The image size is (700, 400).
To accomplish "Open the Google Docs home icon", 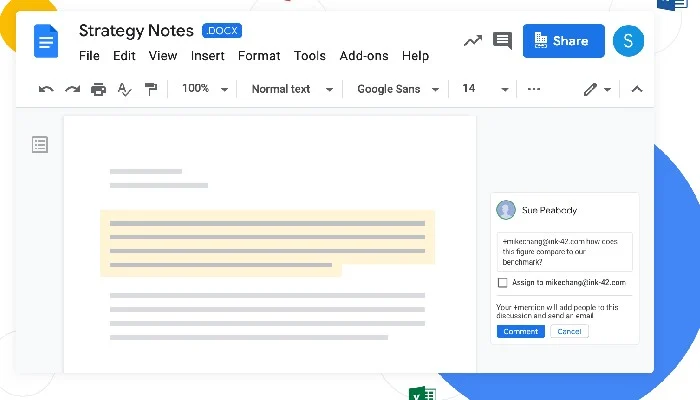I will [46, 42].
